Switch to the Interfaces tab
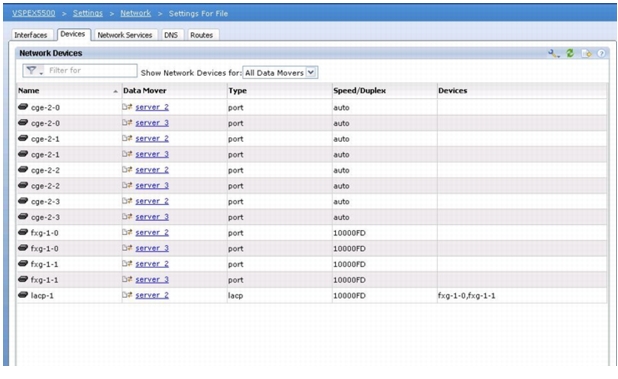The height and width of the screenshot is (379, 618). (31, 35)
